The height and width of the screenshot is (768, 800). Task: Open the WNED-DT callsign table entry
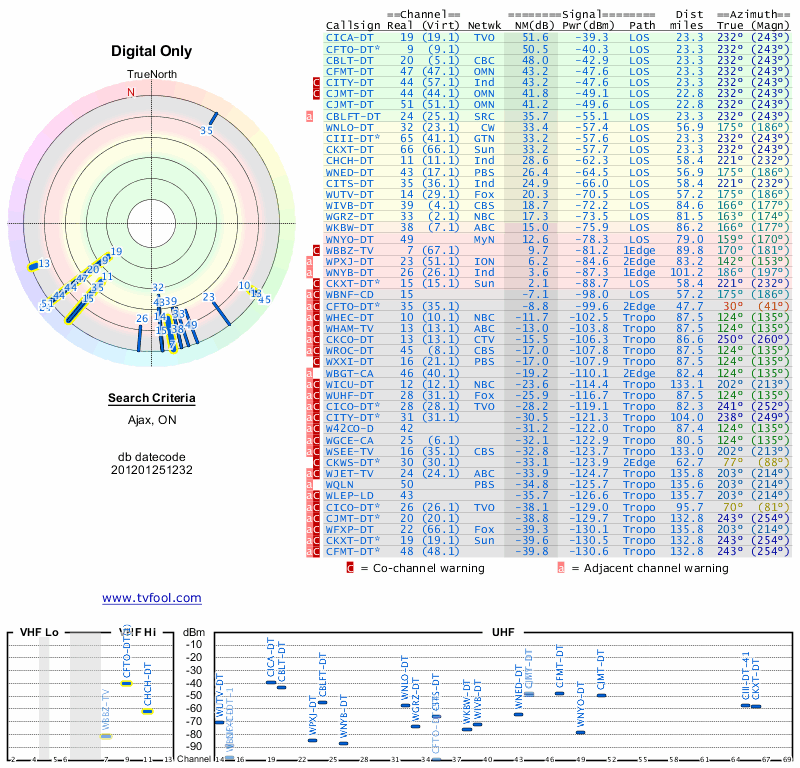(349, 172)
